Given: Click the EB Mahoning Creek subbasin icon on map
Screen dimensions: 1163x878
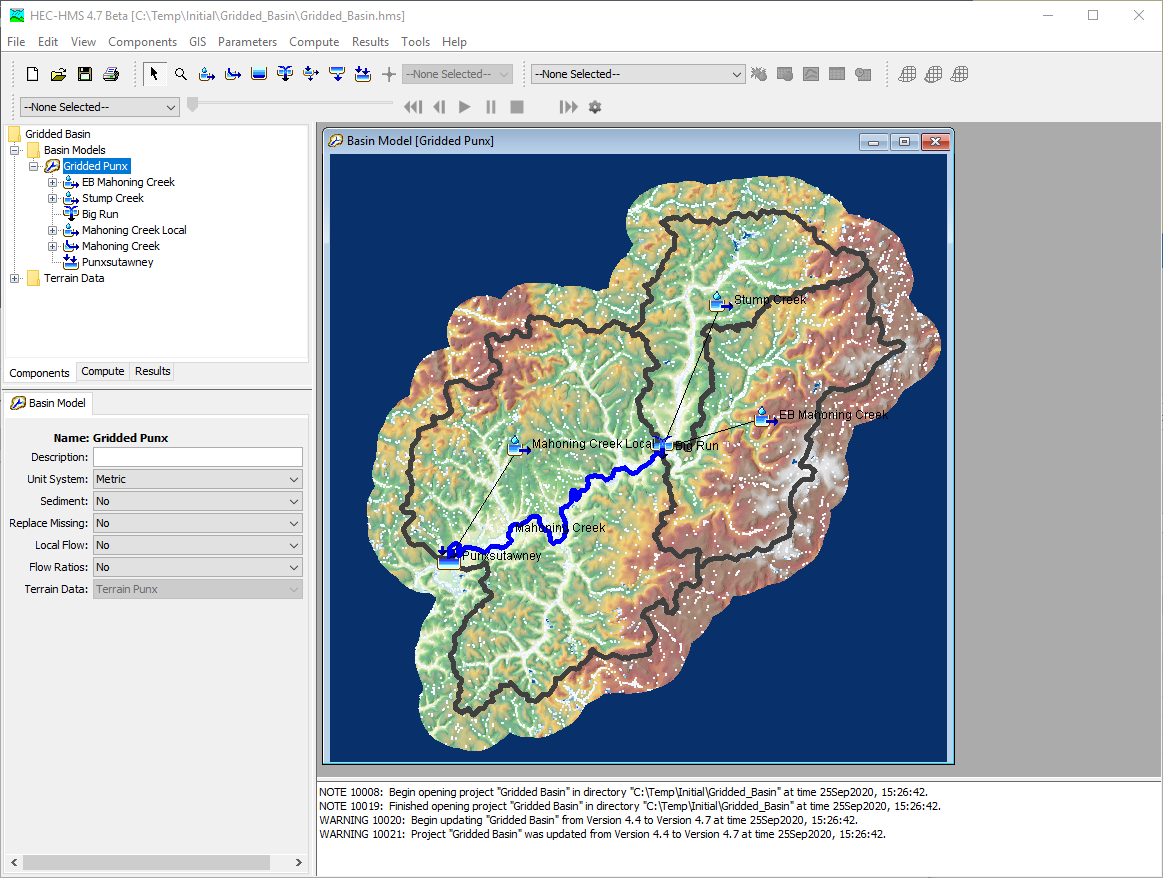Looking at the screenshot, I should point(764,416).
